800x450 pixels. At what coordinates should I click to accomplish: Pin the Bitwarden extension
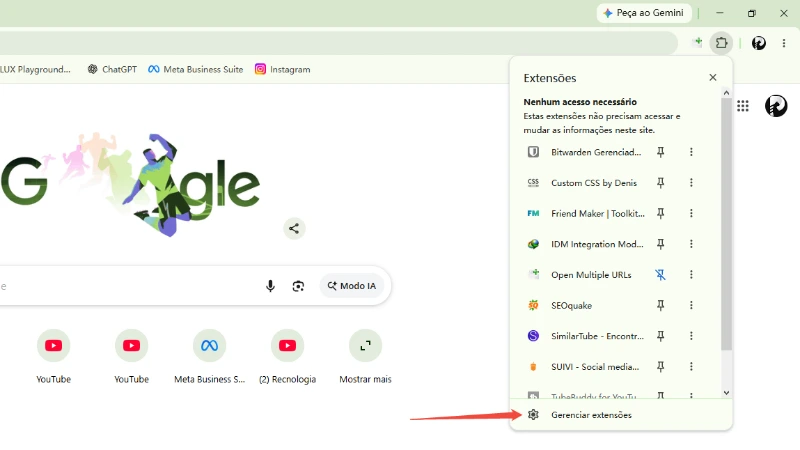(661, 152)
